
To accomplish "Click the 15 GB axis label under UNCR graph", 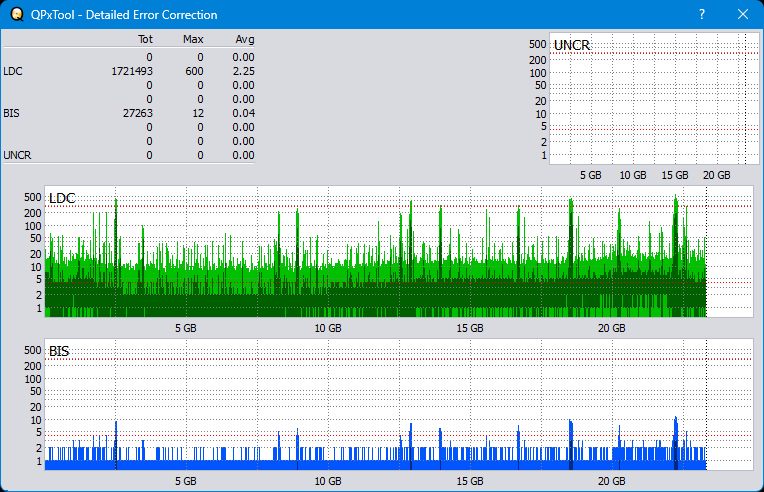I will point(675,175).
